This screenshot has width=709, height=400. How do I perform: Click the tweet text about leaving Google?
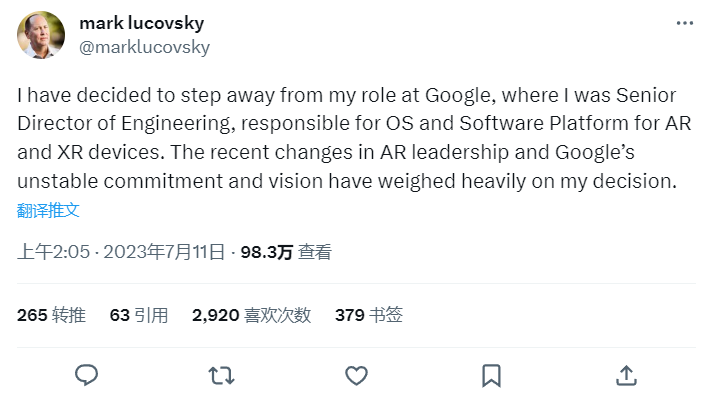(x=340, y=139)
